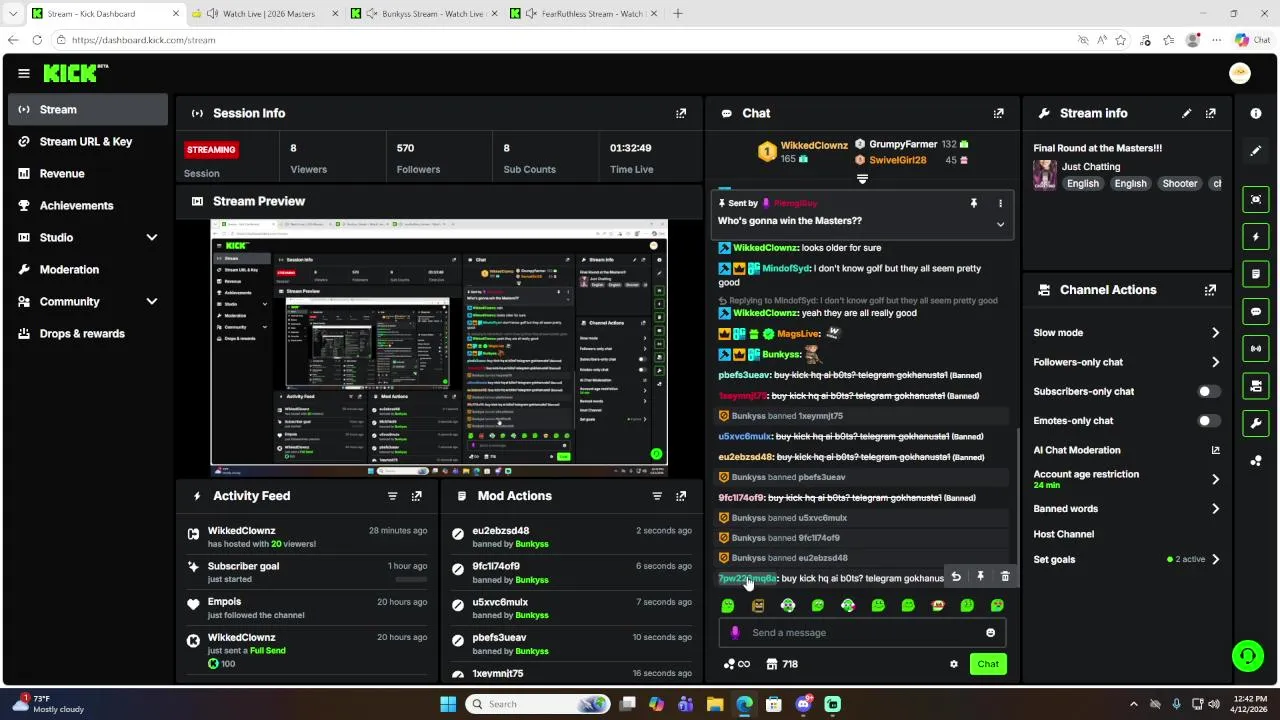Open pinned message three-dot options
This screenshot has width=1280, height=720.
coord(1000,203)
